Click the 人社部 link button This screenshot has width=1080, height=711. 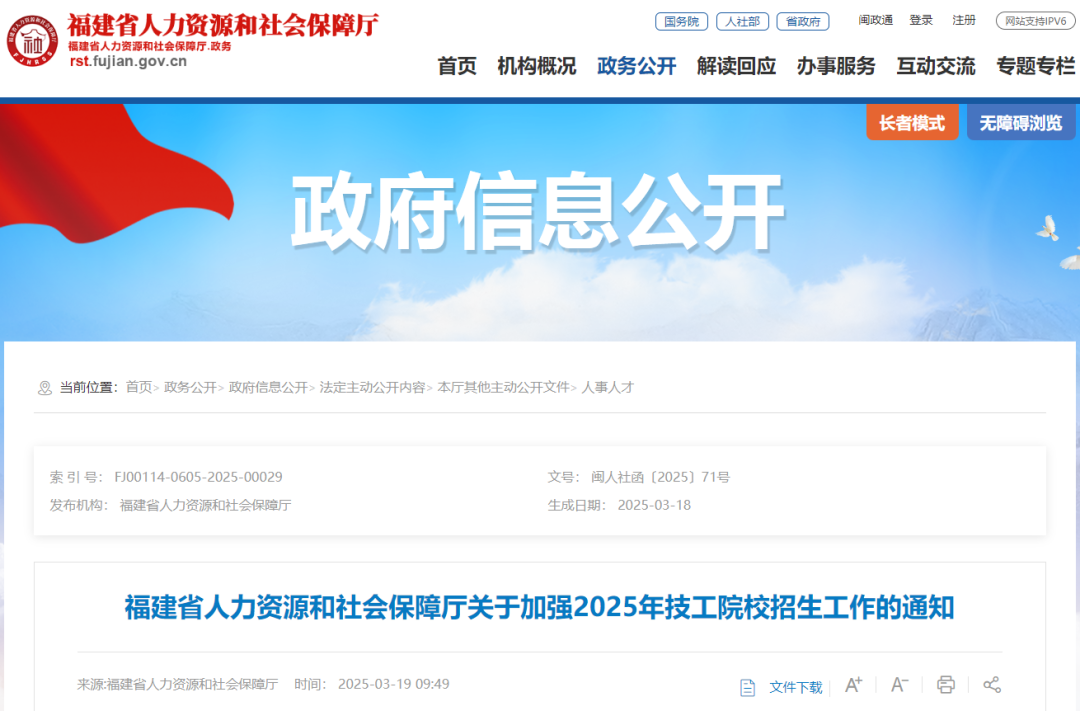tap(742, 21)
